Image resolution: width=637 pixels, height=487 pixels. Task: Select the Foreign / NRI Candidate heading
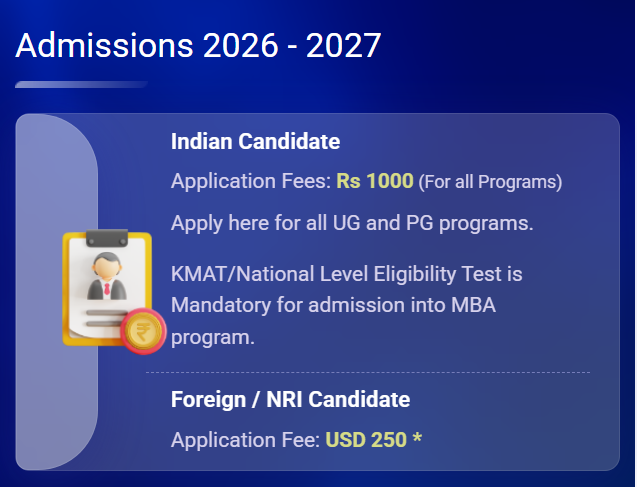(x=290, y=399)
